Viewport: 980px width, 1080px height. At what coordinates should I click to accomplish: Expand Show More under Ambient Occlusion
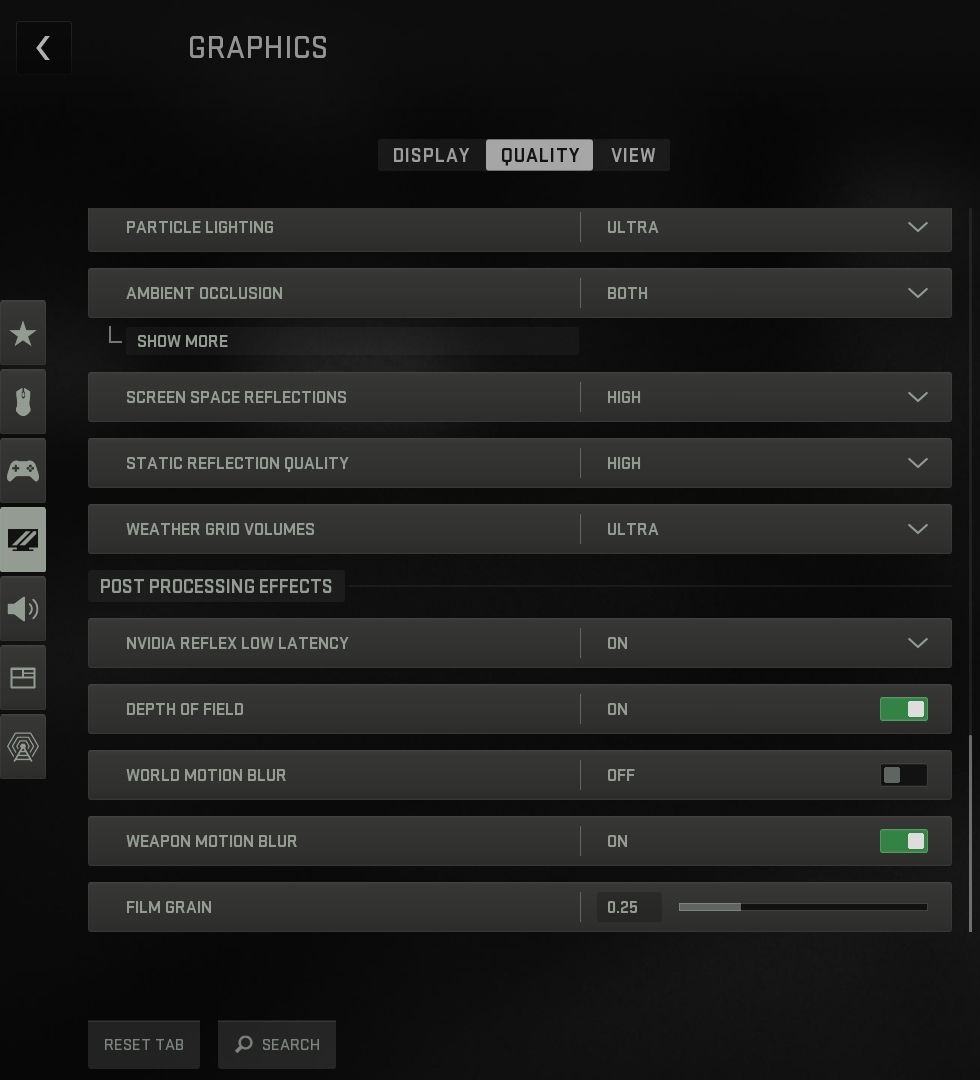pos(183,341)
